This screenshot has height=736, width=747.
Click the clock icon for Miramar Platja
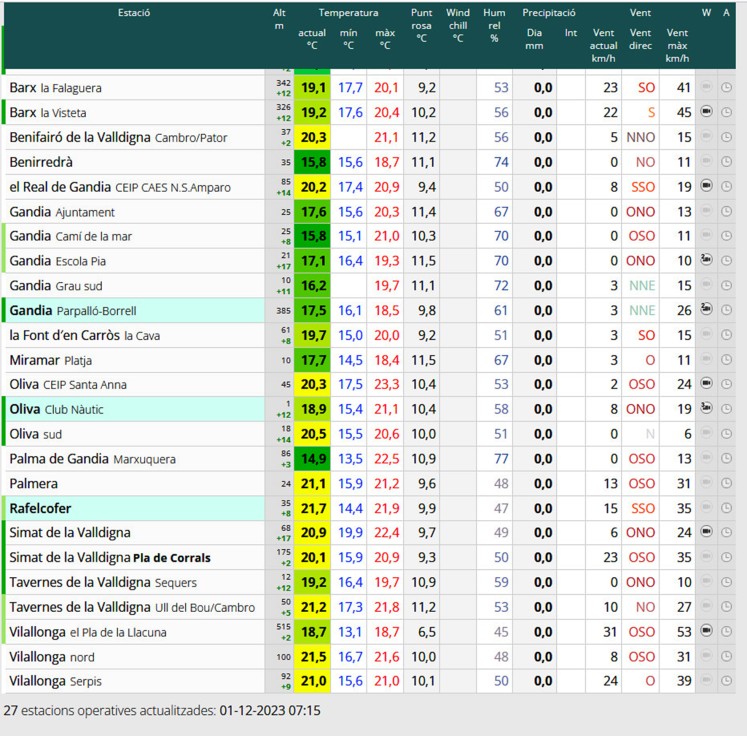[x=727, y=360]
